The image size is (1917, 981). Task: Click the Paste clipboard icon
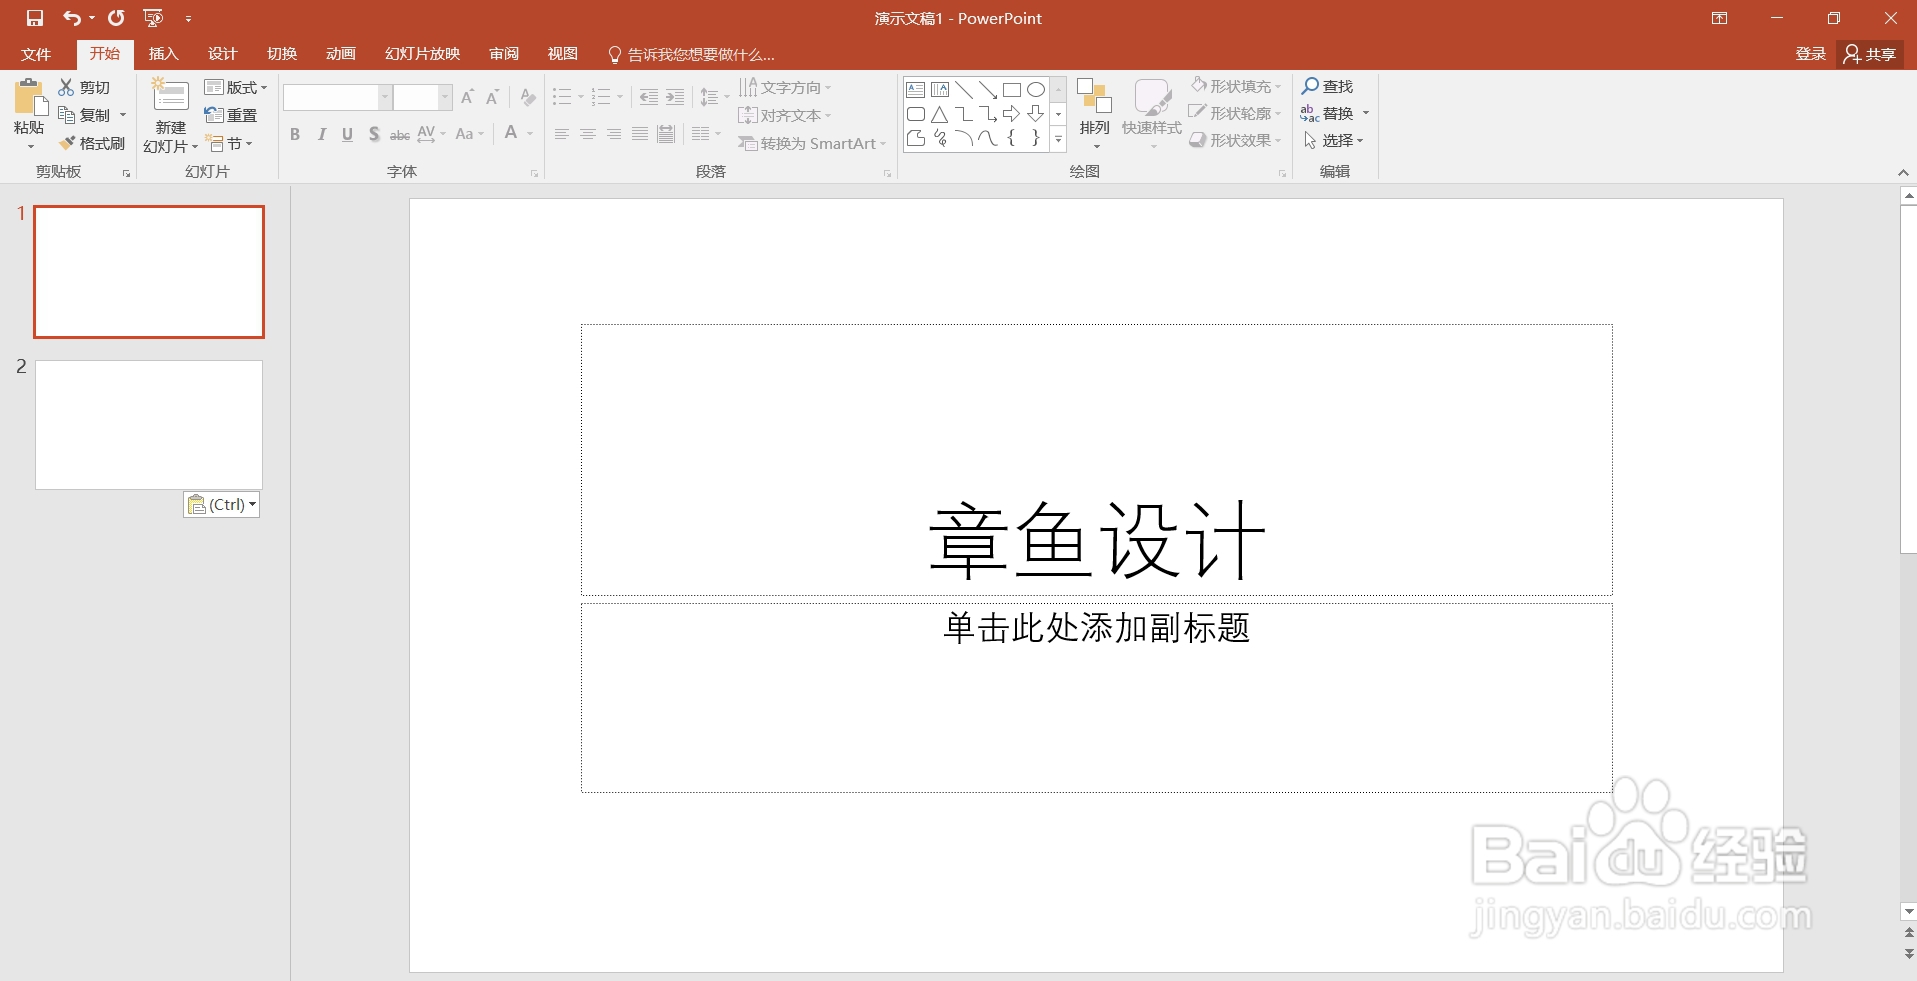pos(29,98)
